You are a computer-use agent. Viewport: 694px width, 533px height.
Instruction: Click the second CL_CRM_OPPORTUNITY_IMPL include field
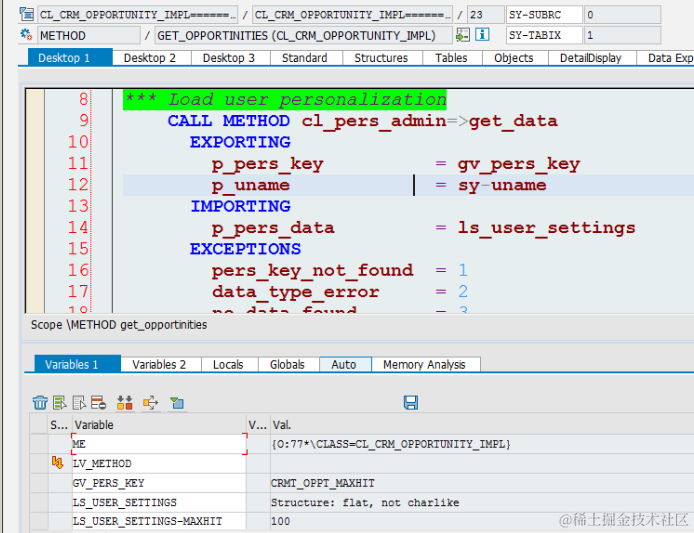click(x=352, y=15)
